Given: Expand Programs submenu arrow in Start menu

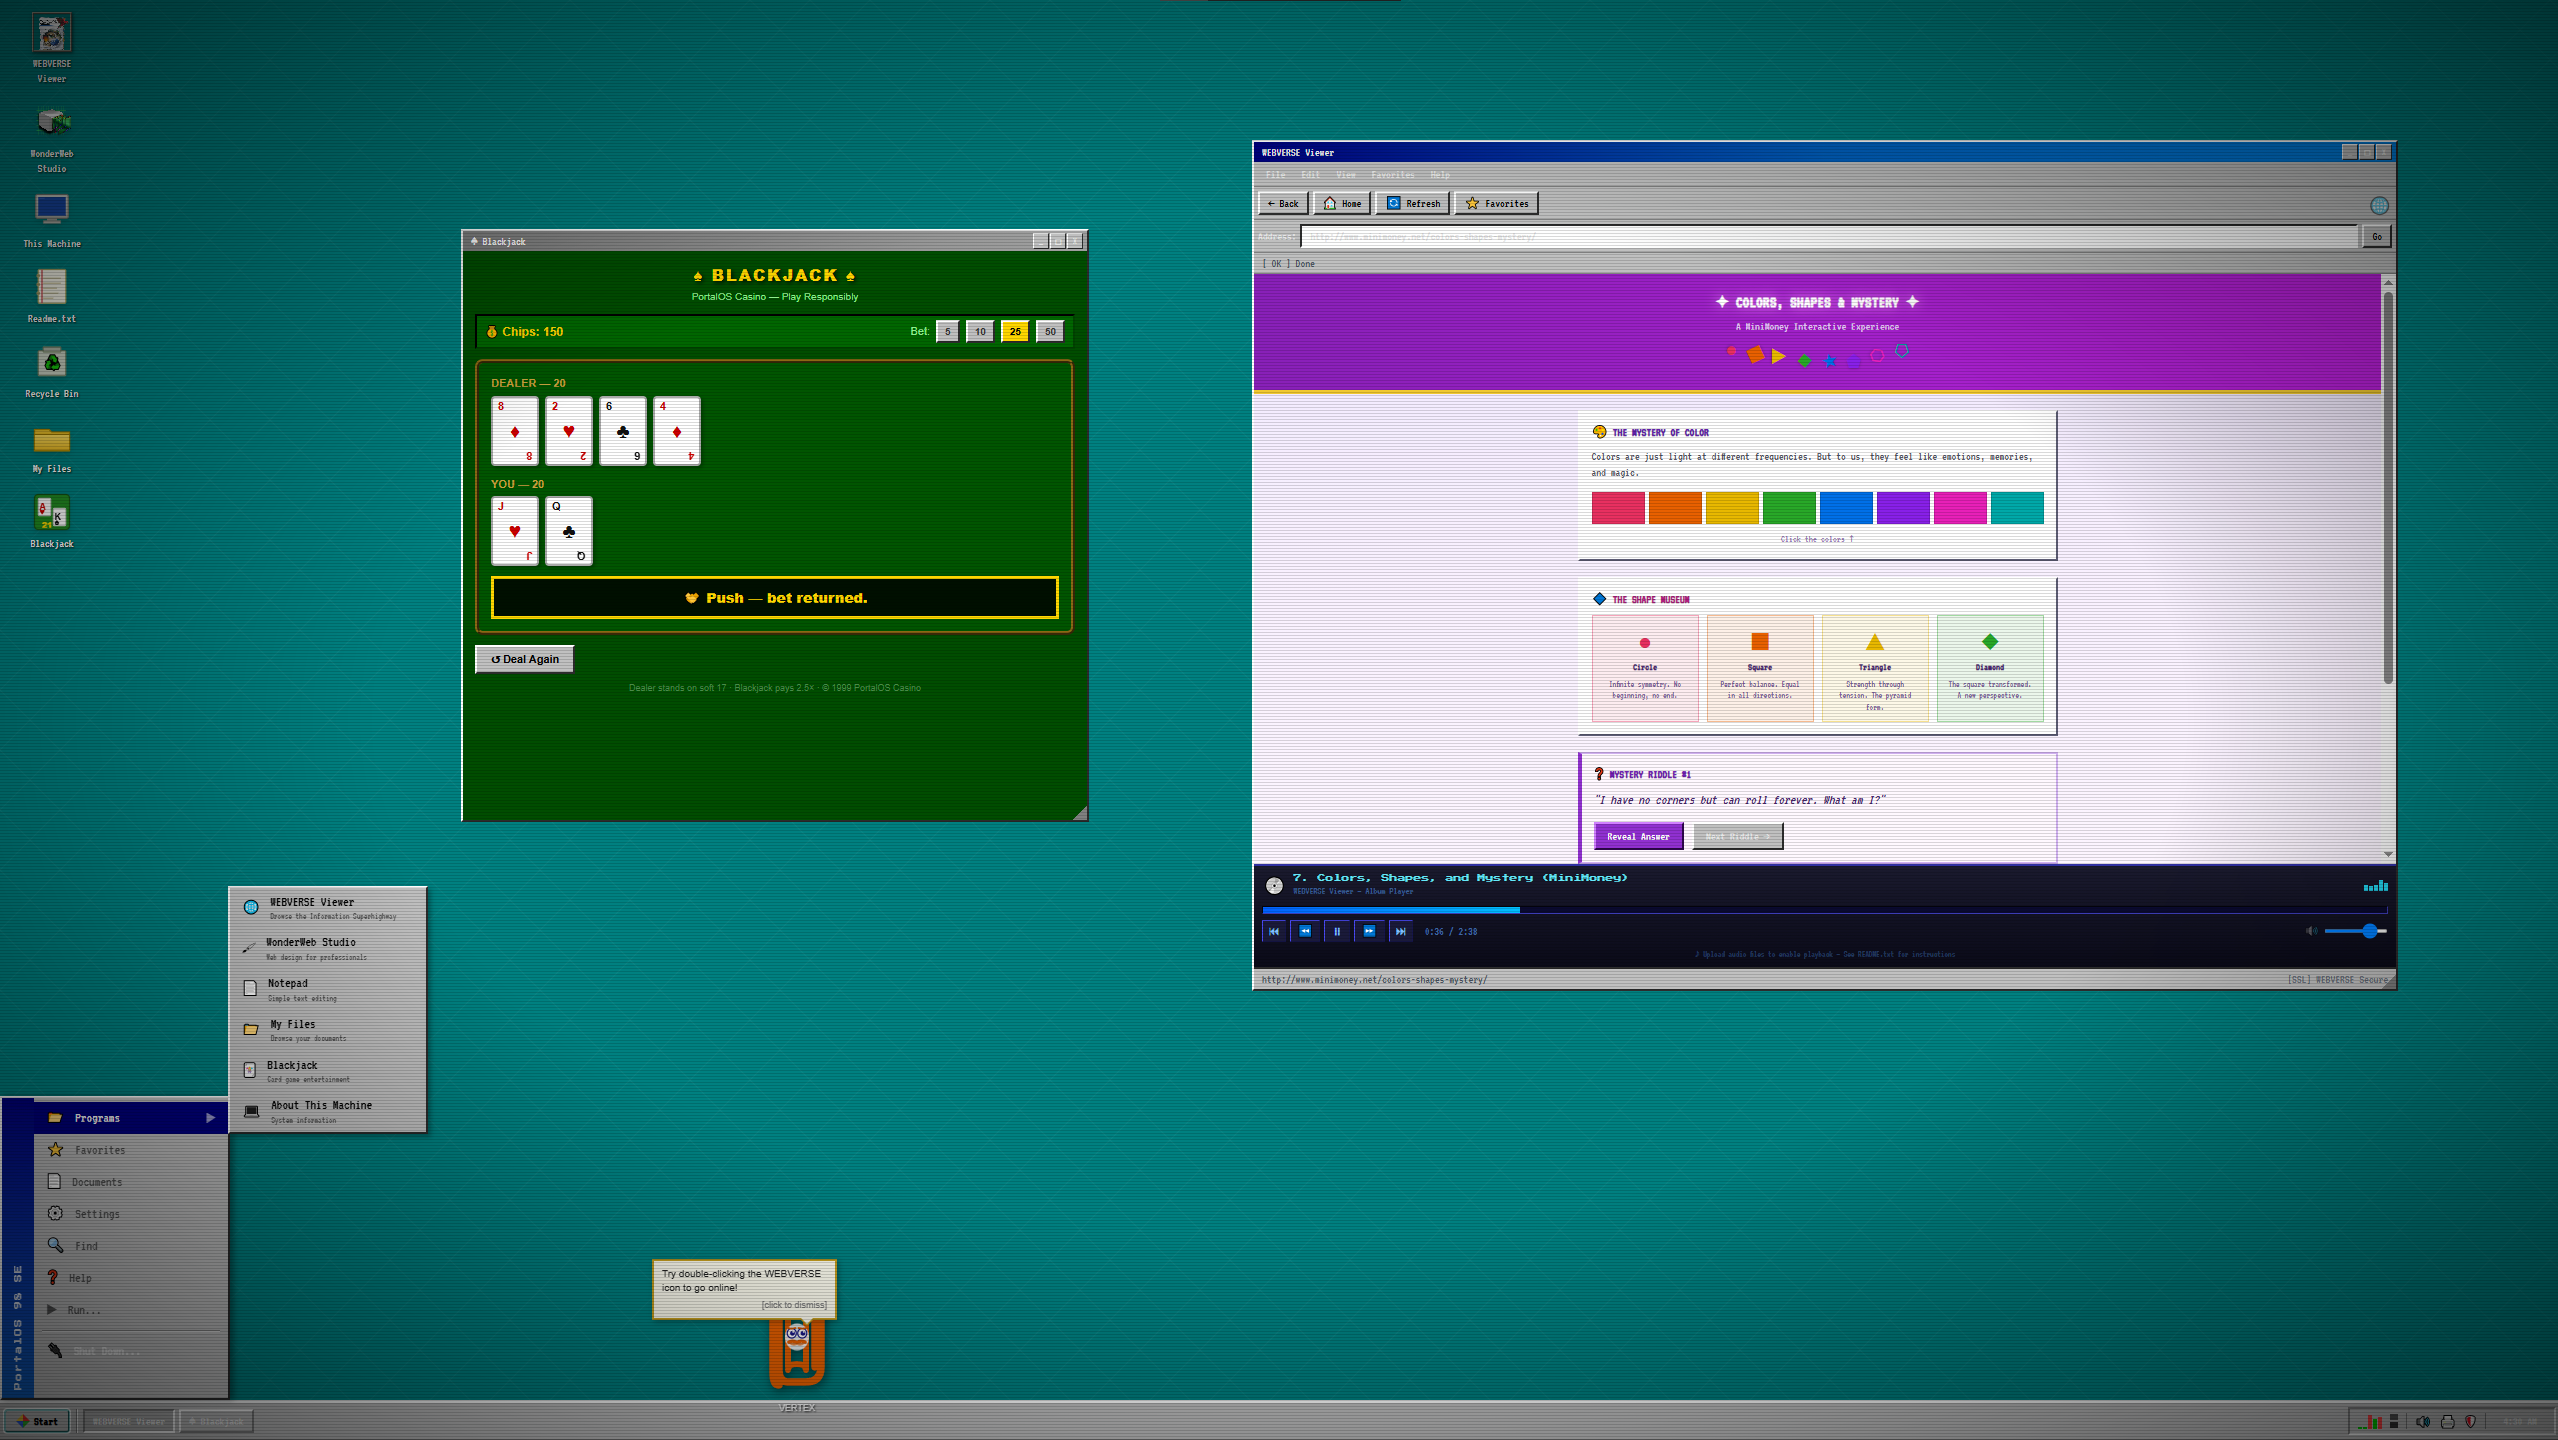Looking at the screenshot, I should coord(210,1118).
